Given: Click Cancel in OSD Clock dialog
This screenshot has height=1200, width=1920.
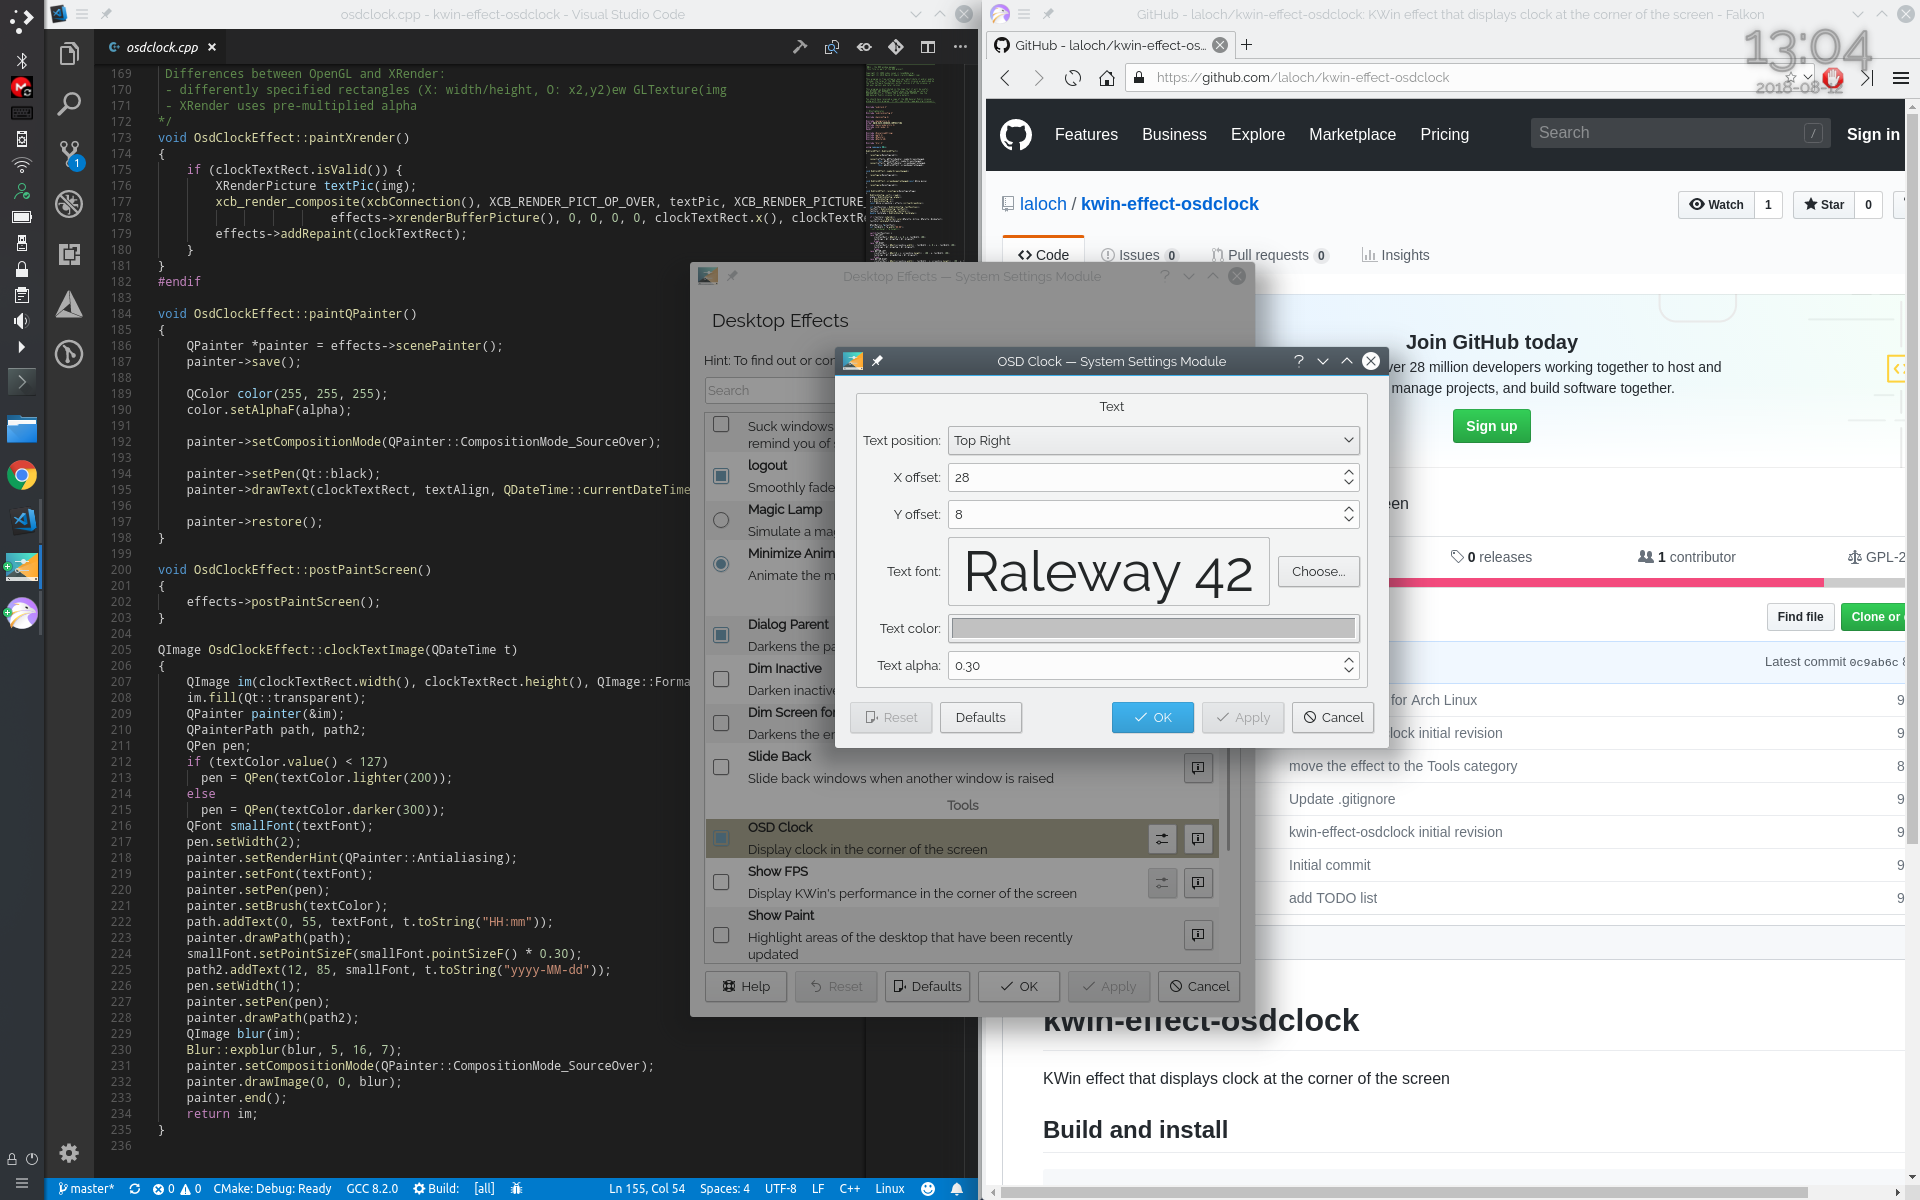Looking at the screenshot, I should [x=1333, y=717].
